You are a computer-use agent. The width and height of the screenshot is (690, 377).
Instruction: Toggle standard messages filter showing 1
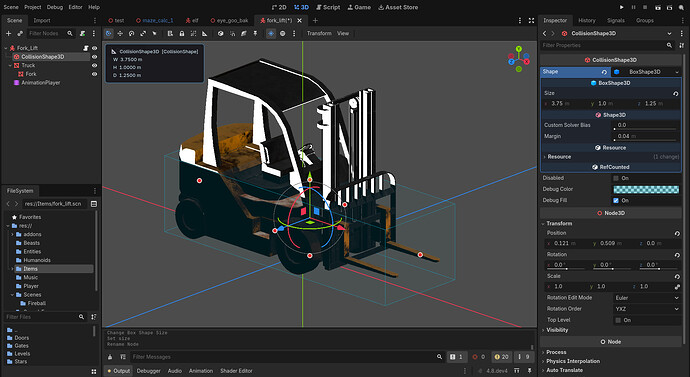coord(456,357)
